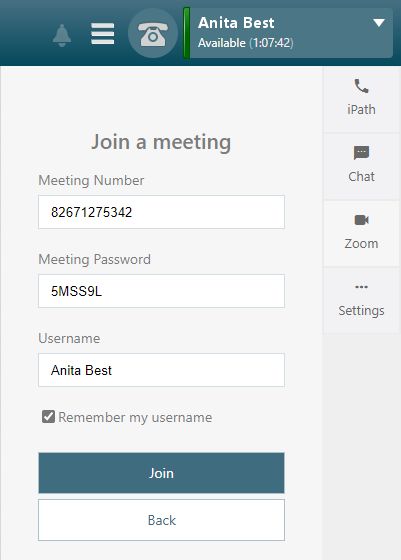Viewport: 401px width, 560px height.
Task: Open the Zoom tab label
Action: tap(361, 244)
